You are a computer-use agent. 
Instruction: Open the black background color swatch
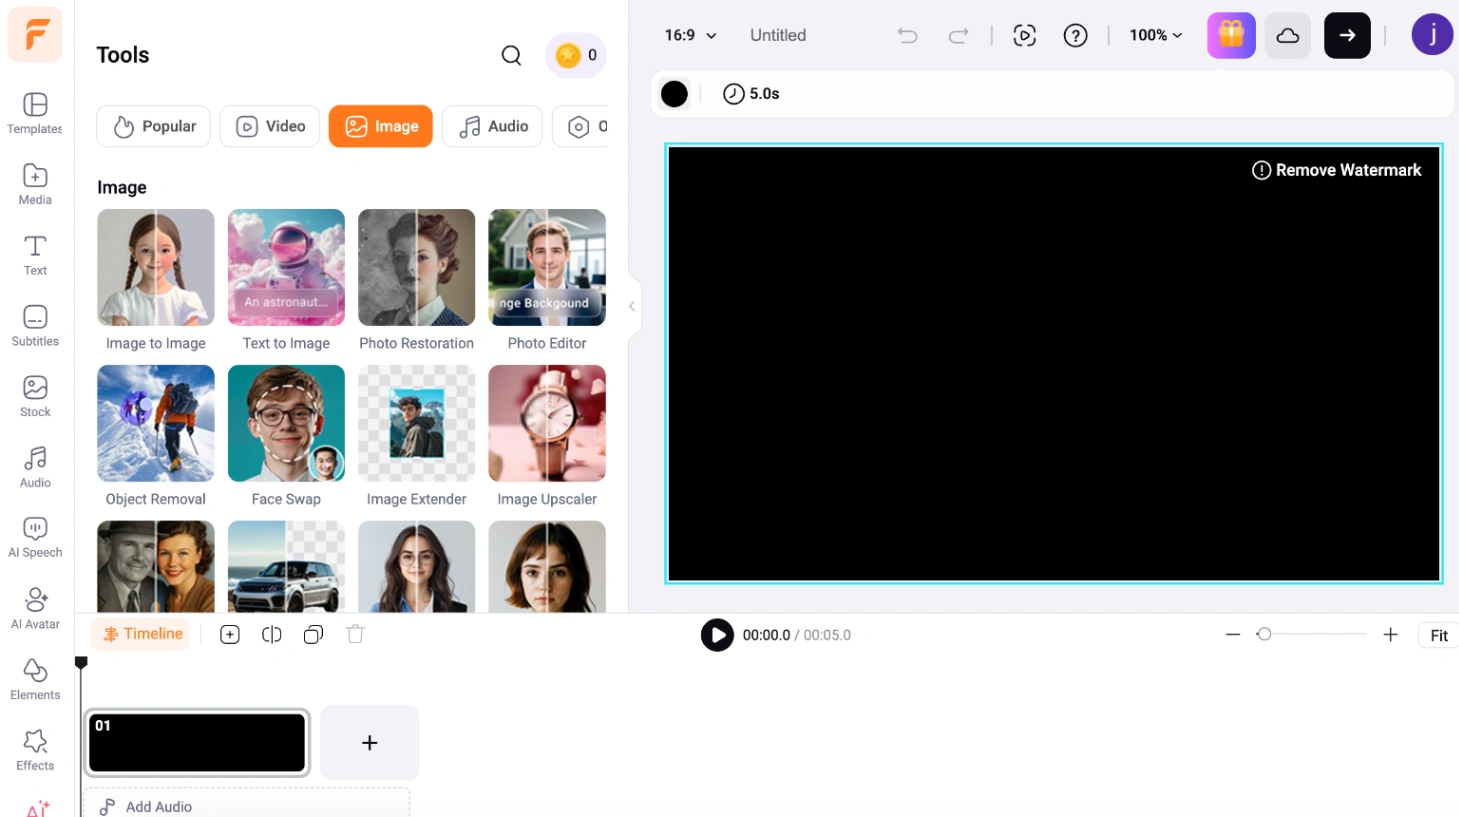675,94
